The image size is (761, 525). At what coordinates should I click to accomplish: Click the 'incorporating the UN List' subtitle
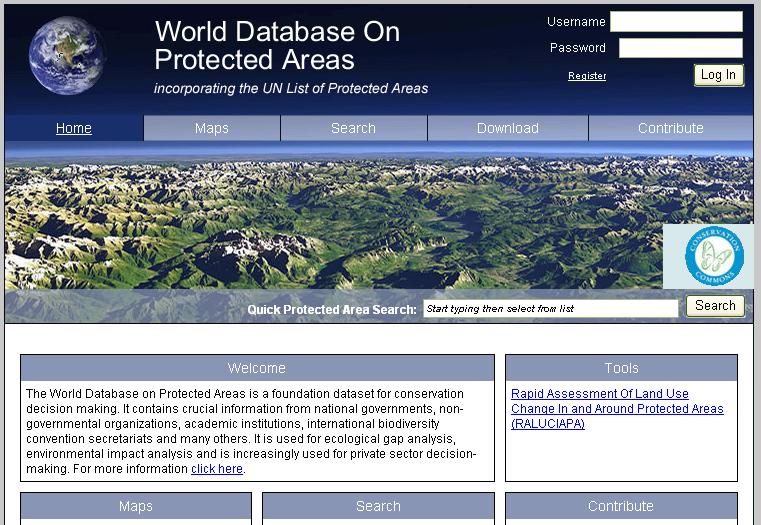(x=291, y=88)
